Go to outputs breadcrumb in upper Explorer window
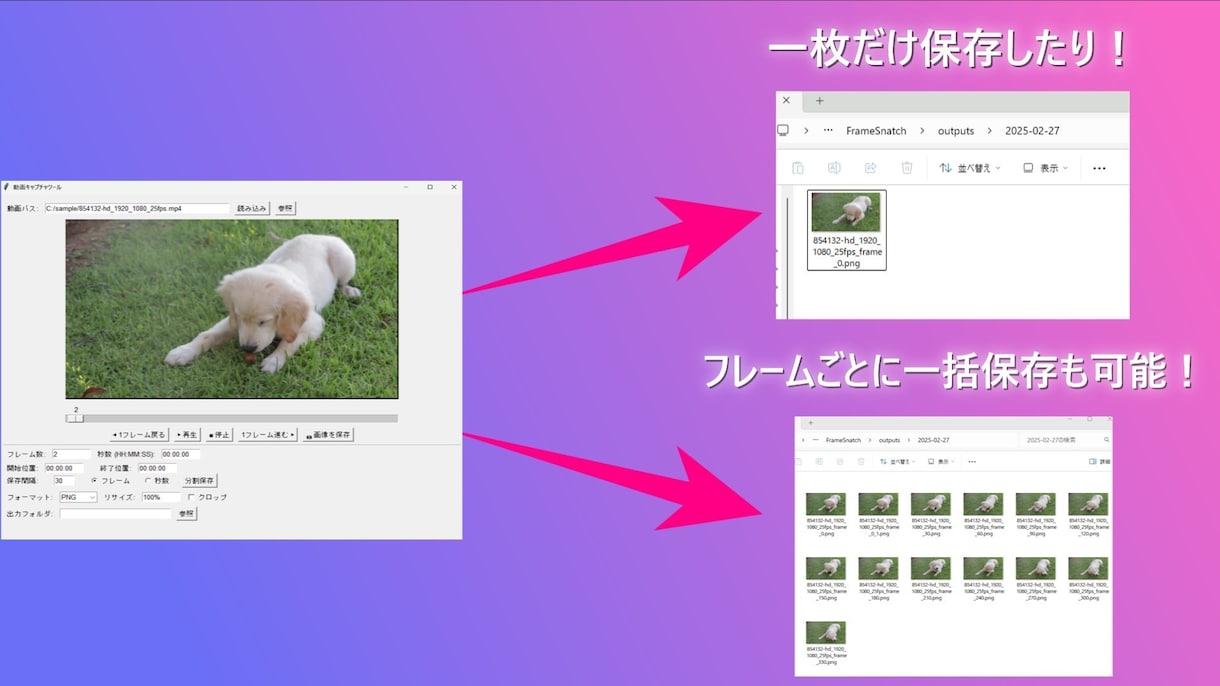 [956, 131]
